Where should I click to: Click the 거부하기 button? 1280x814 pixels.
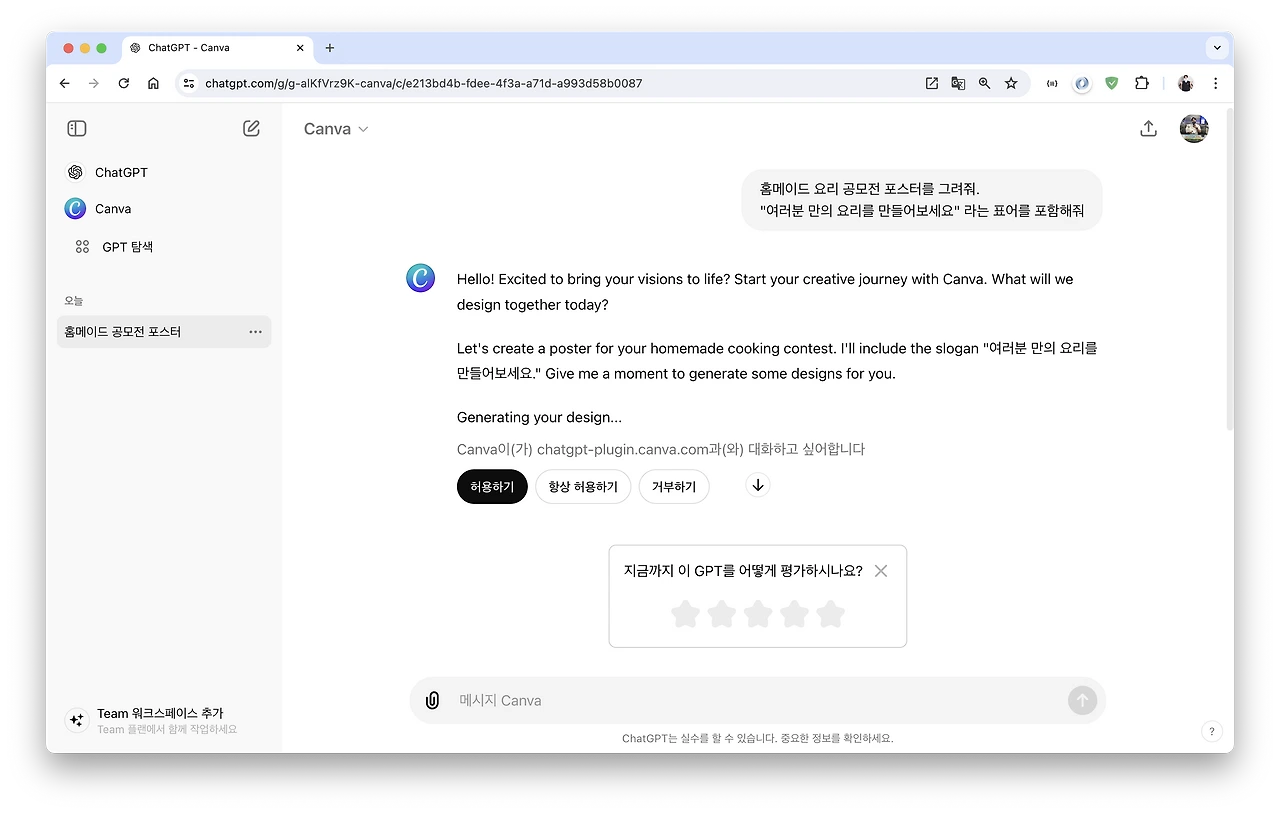coord(674,487)
